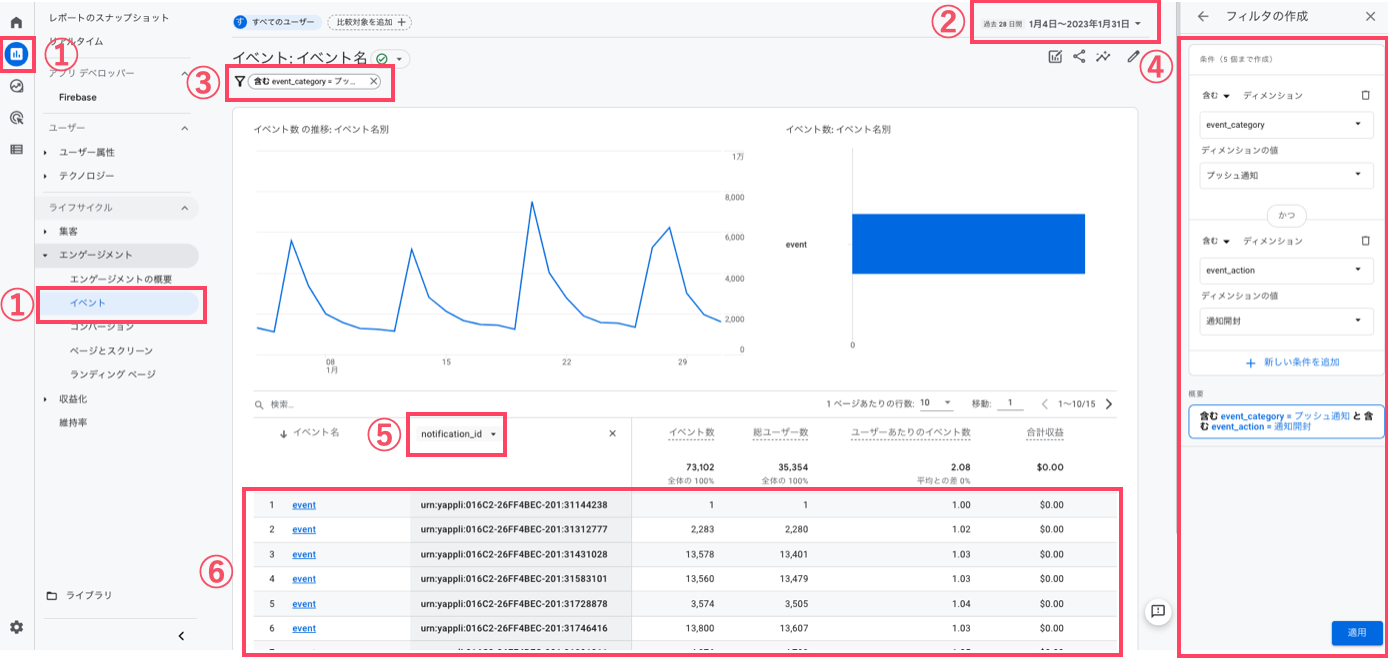The image size is (1388, 663).
Task: Sort by the イベント名 column arrow
Action: tap(283, 434)
